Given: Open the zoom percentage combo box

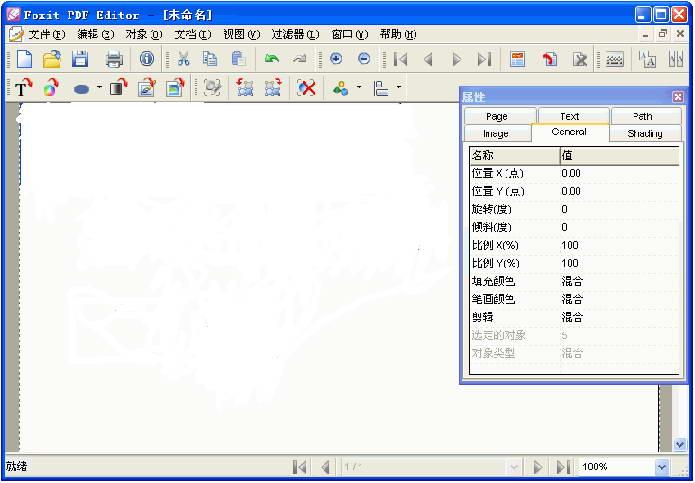Looking at the screenshot, I should click(x=661, y=467).
